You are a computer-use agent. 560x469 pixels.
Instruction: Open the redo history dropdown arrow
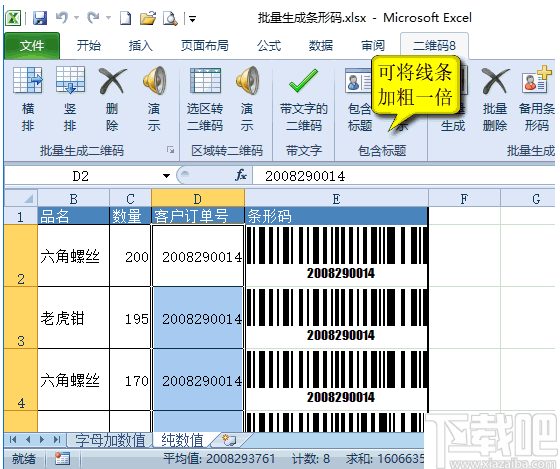(x=108, y=18)
